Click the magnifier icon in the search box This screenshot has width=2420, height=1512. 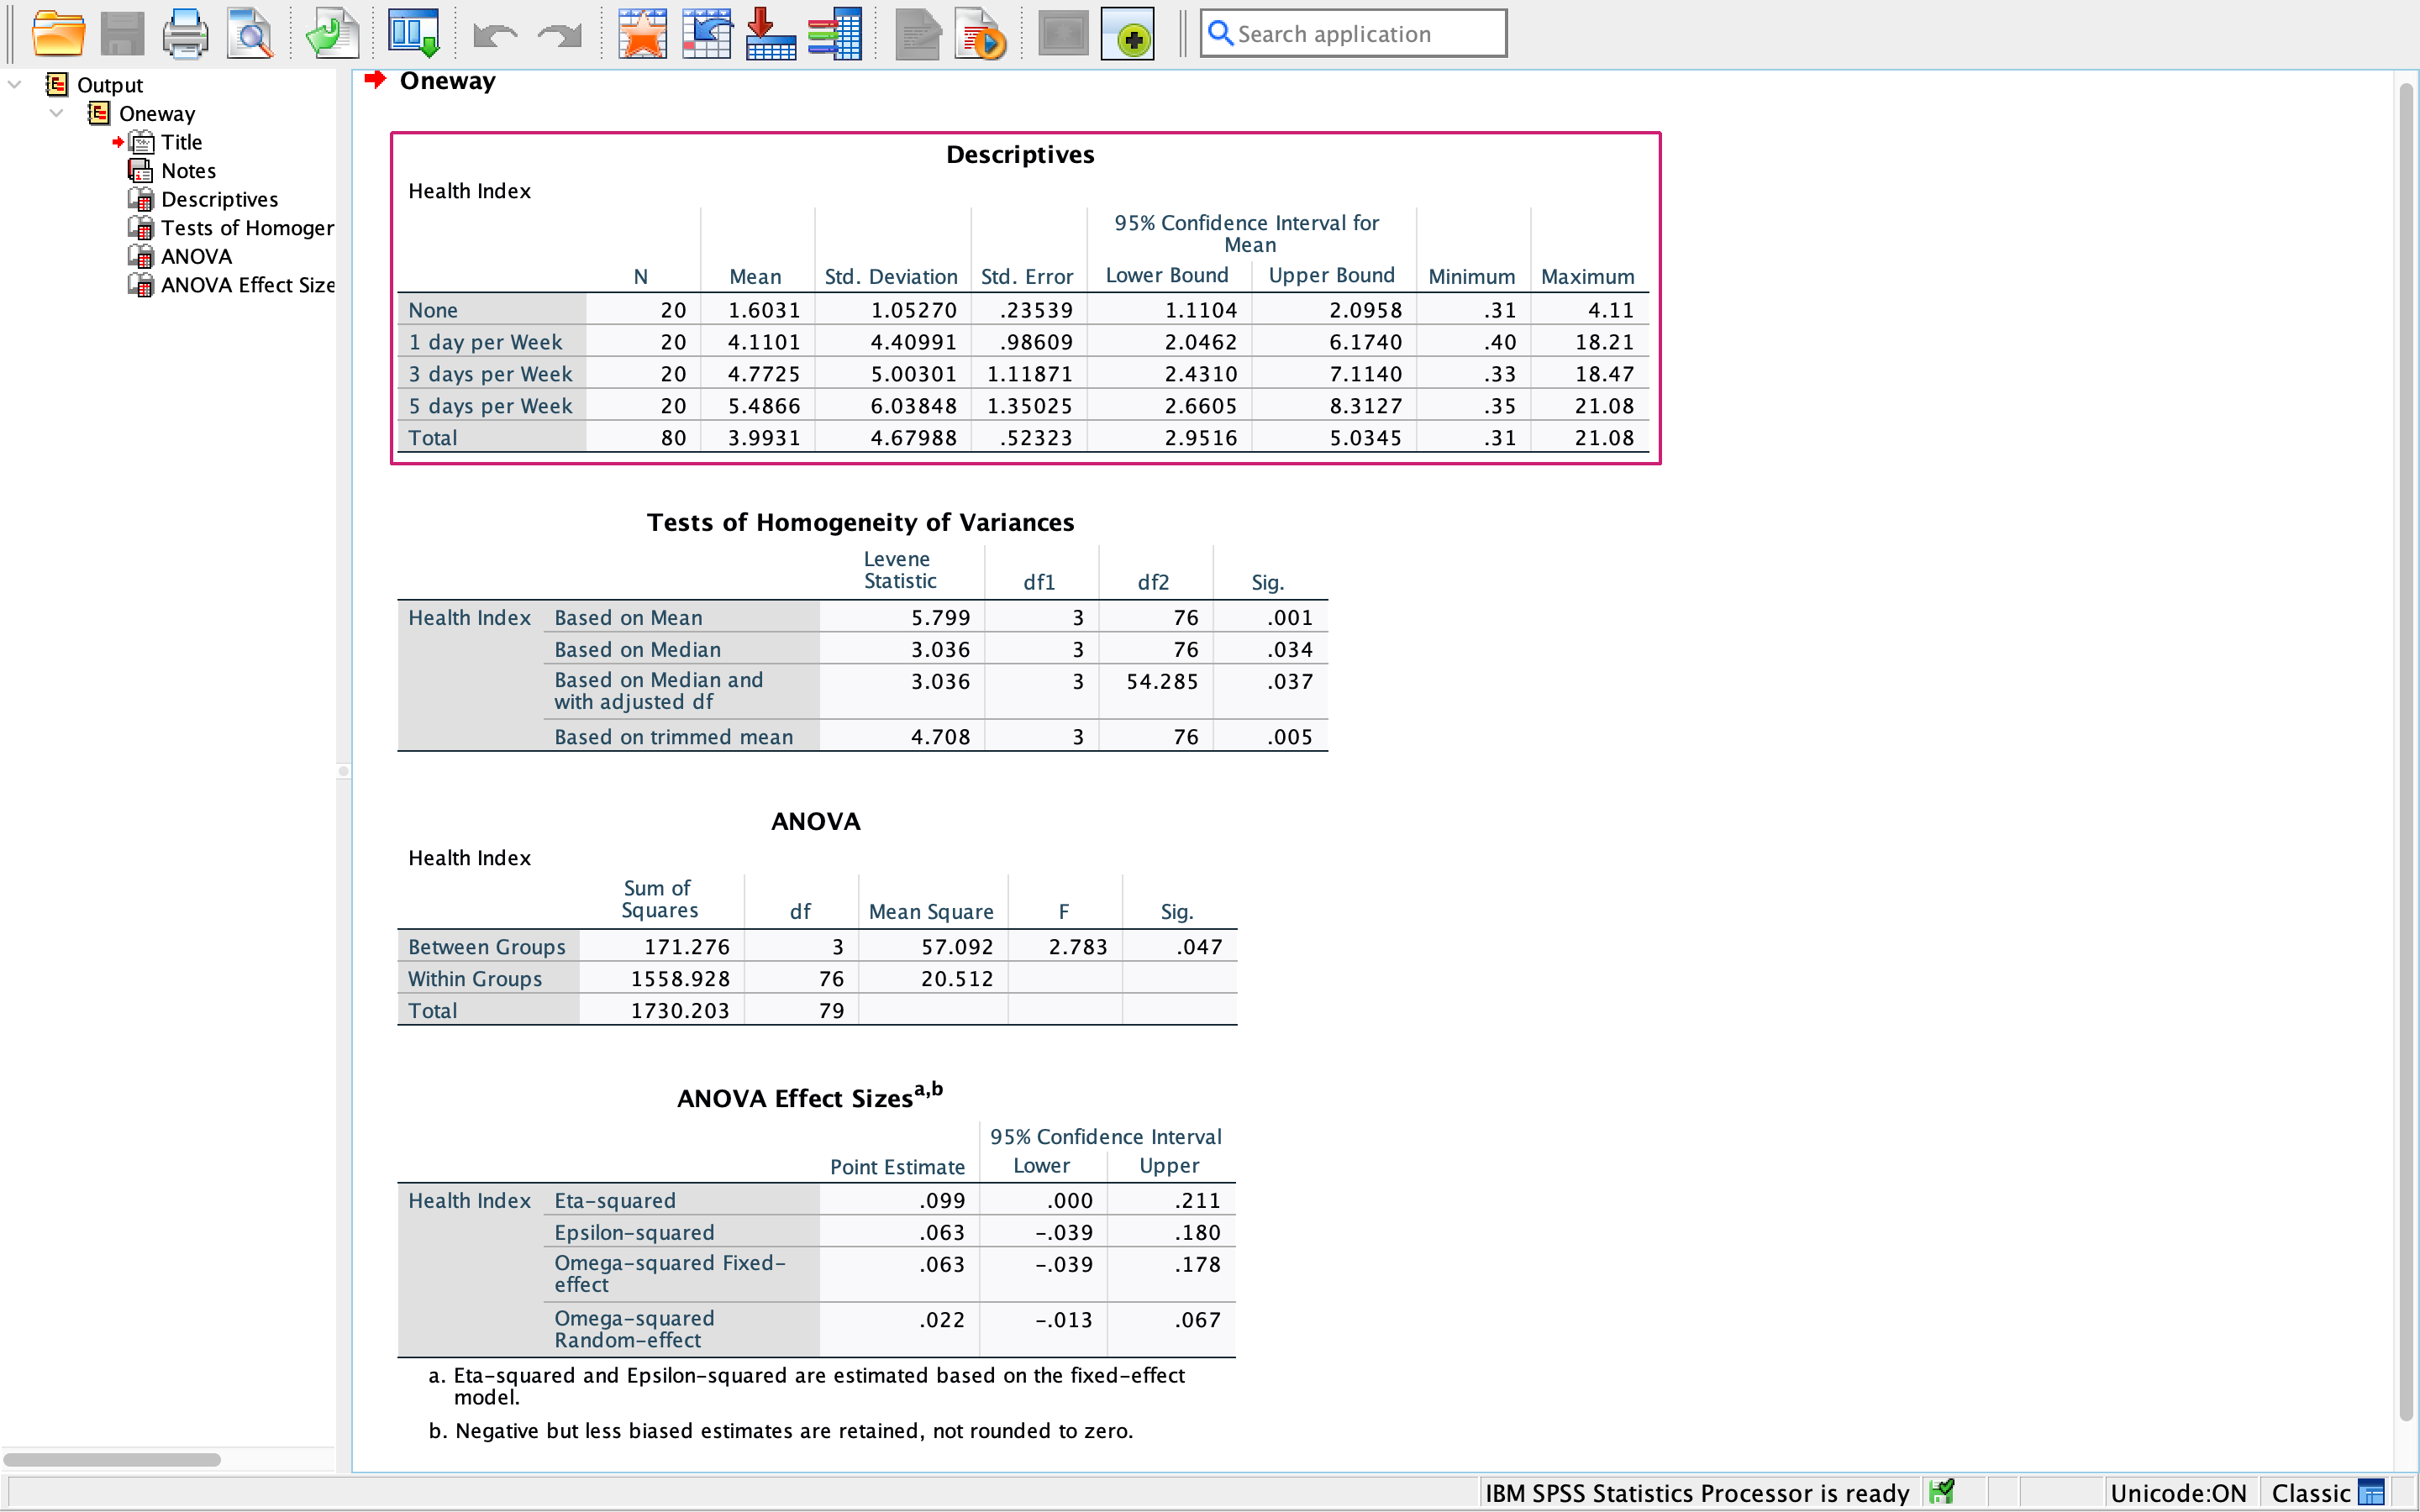pyautogui.click(x=1220, y=34)
